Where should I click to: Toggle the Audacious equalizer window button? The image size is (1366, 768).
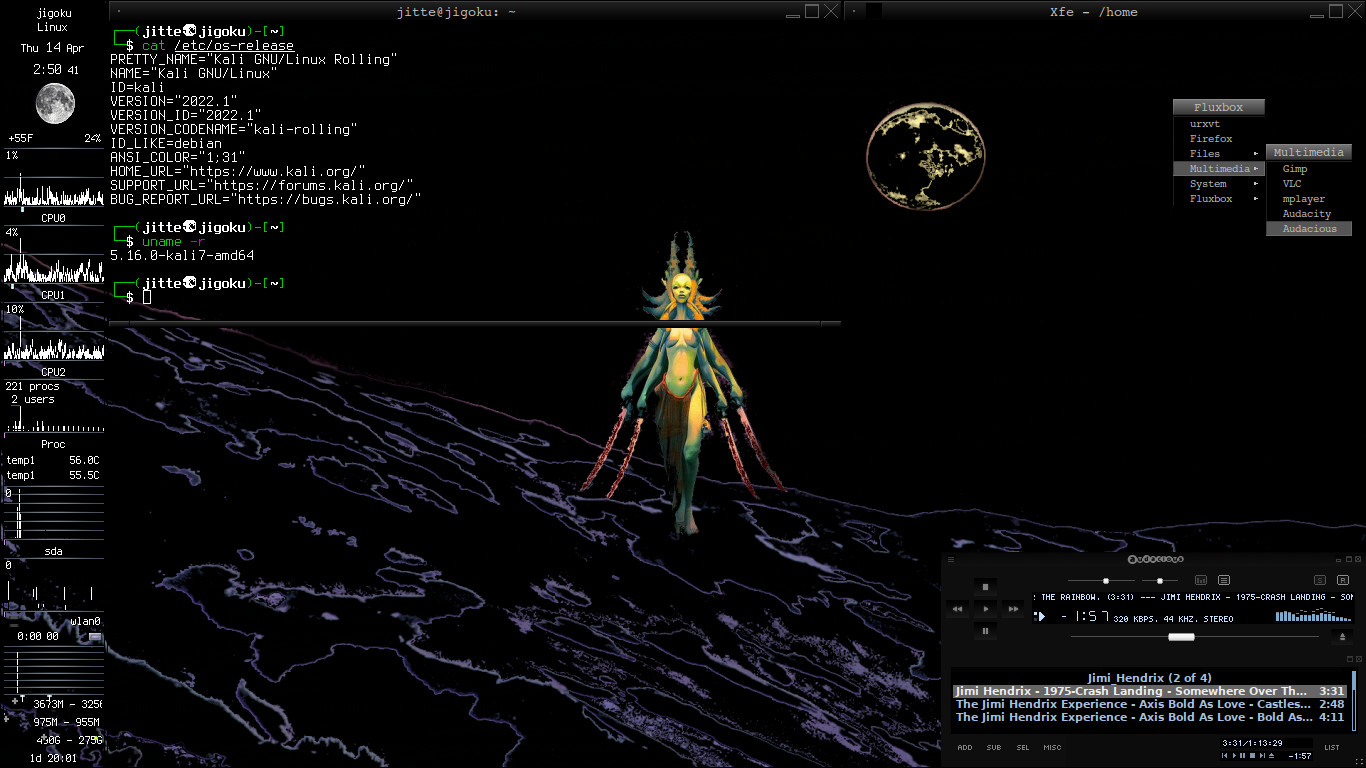1201,580
